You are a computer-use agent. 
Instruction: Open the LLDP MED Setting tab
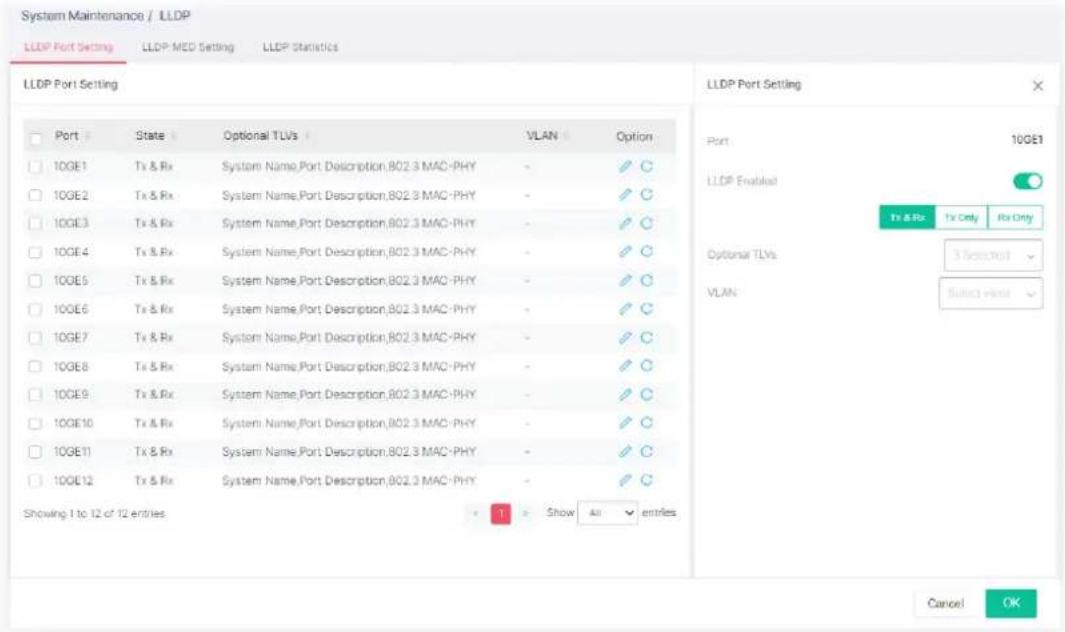[188, 47]
